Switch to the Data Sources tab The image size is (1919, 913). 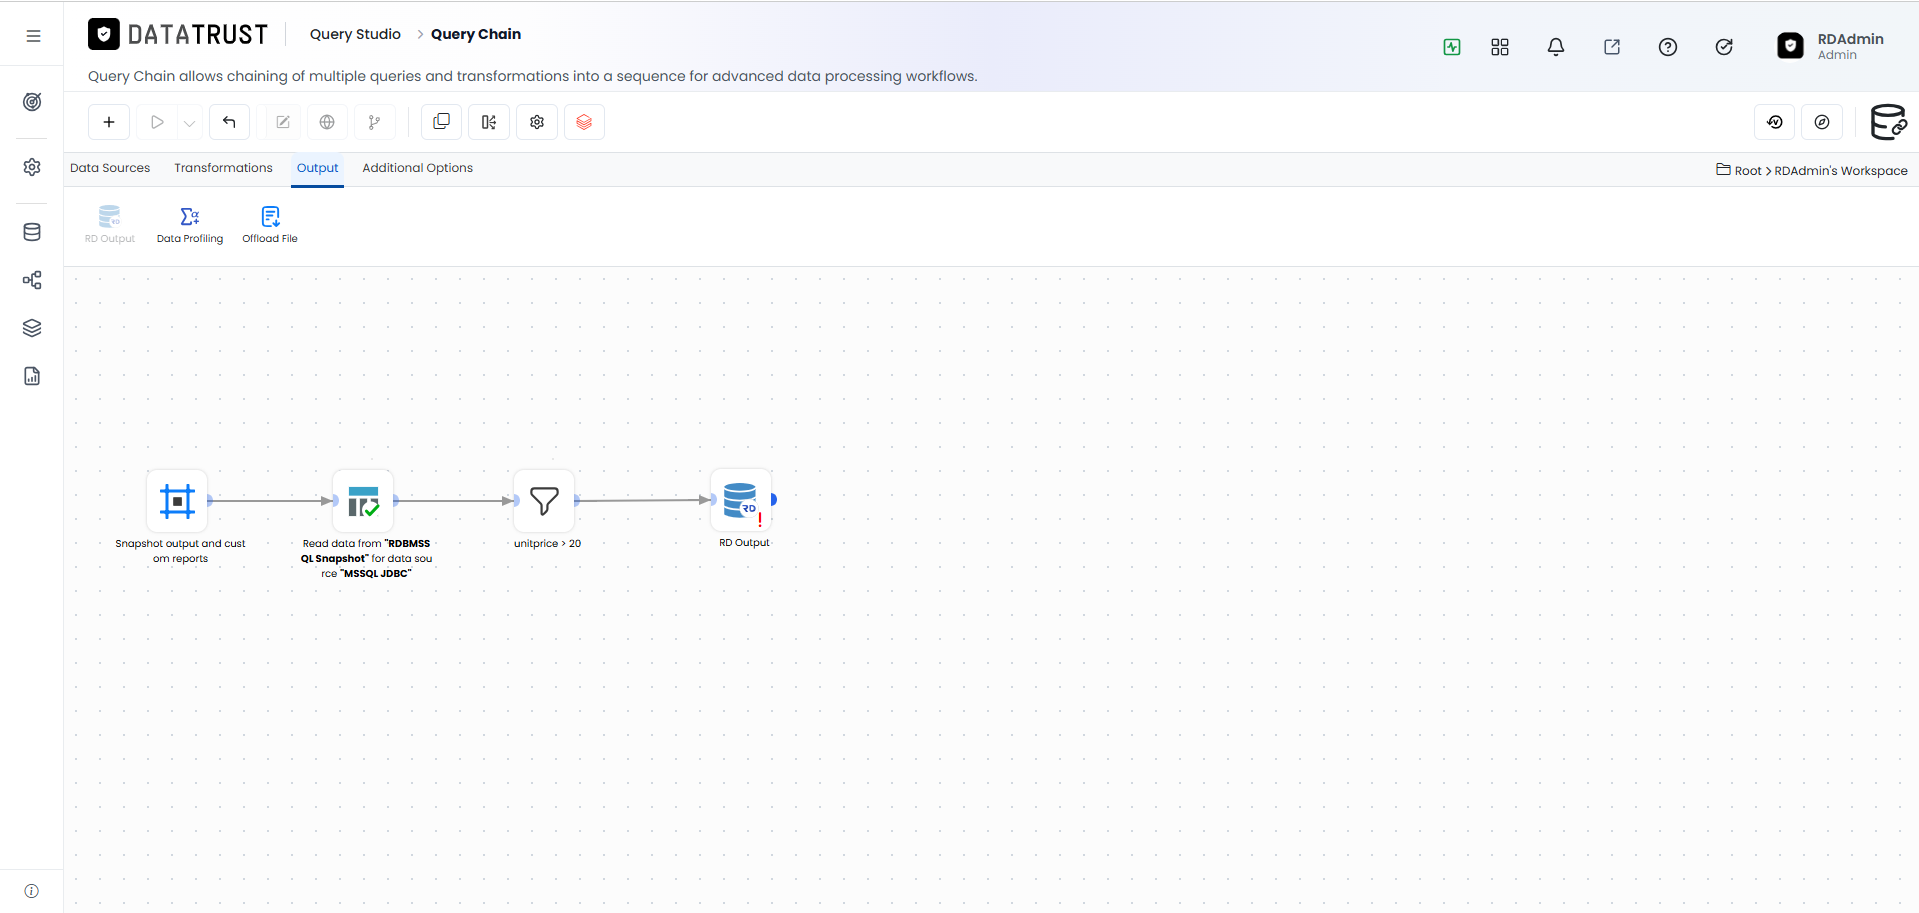point(110,168)
